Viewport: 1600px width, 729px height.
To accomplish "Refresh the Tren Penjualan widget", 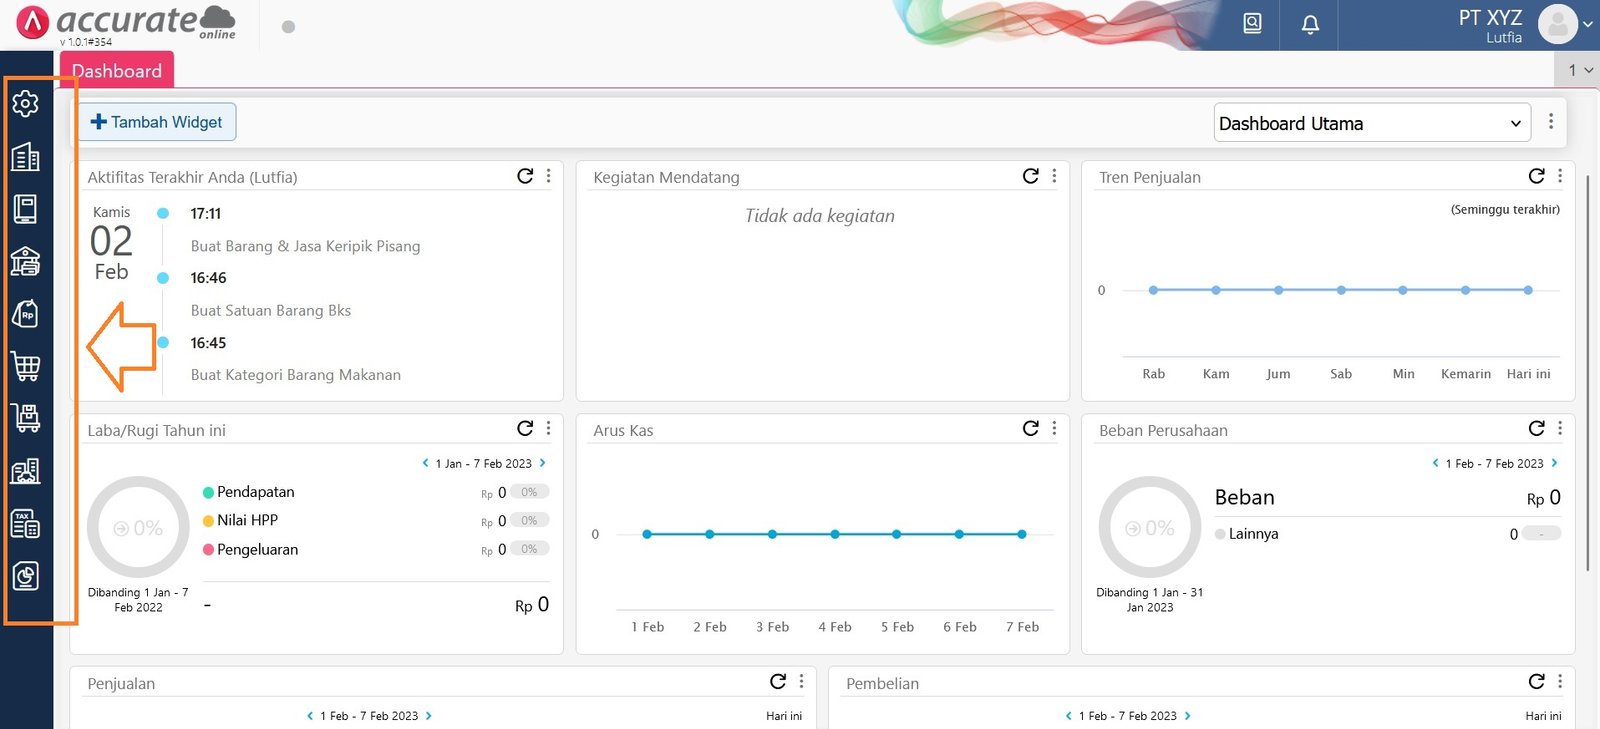I will [x=1536, y=176].
